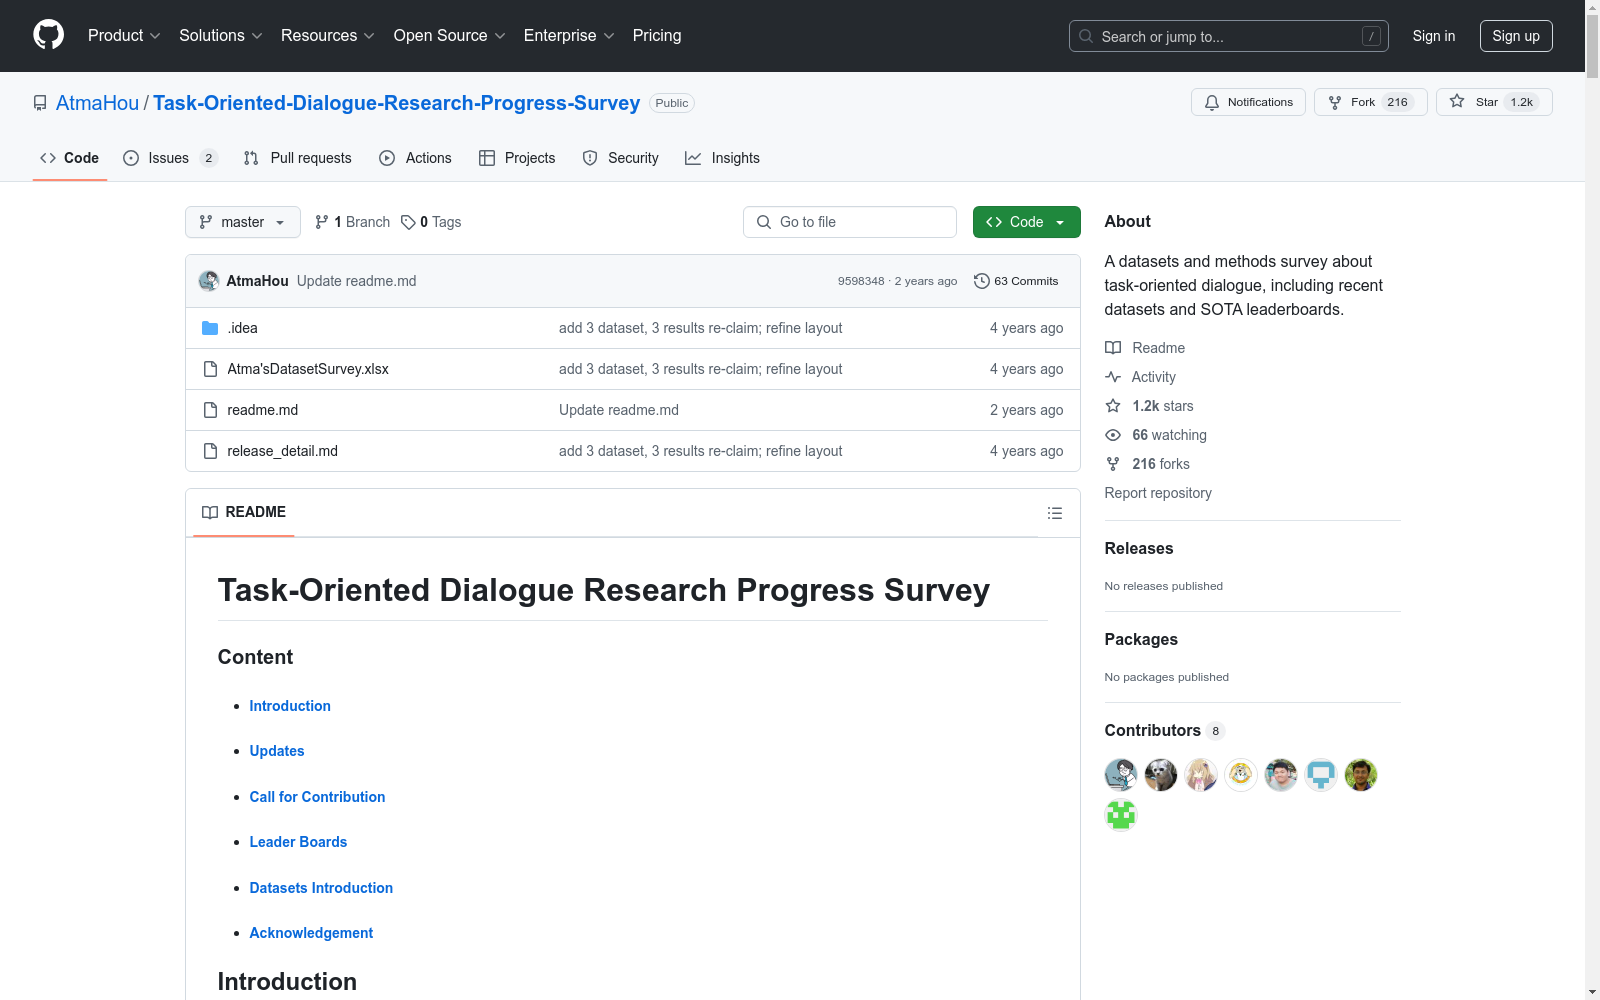Click the readme.md file icon

210,410
